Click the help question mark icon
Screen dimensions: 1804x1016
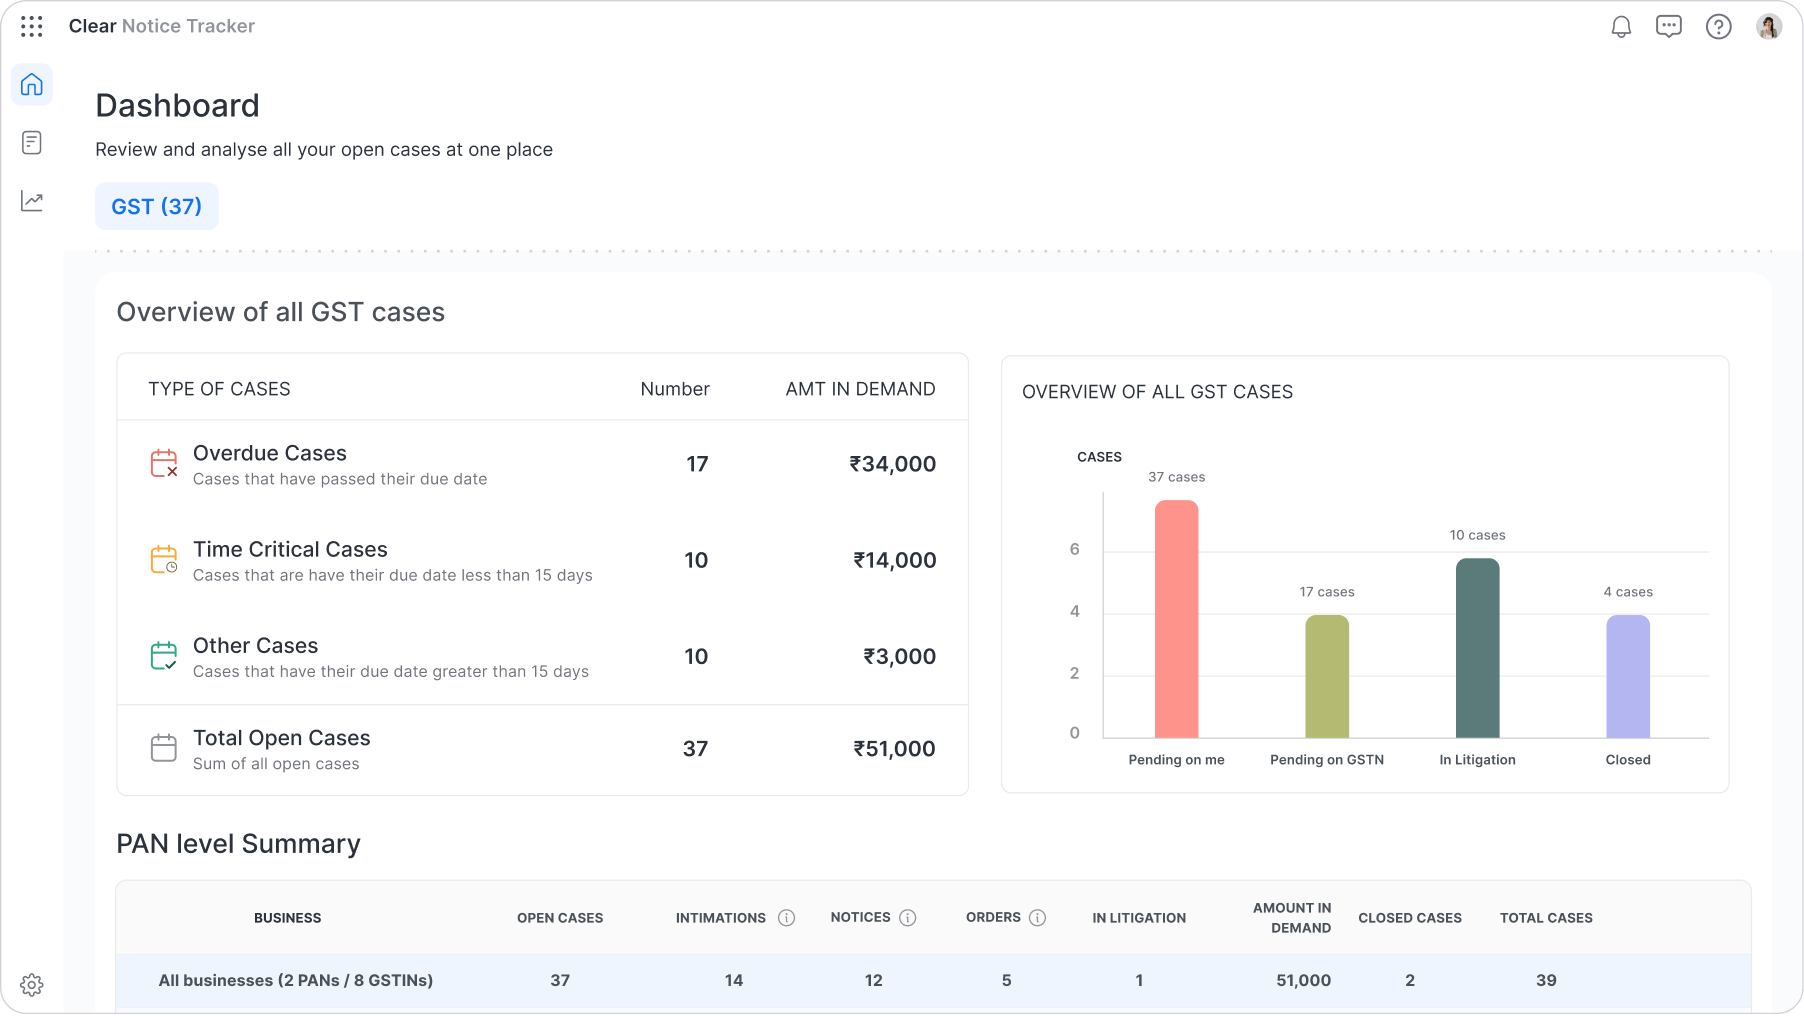pyautogui.click(x=1718, y=27)
